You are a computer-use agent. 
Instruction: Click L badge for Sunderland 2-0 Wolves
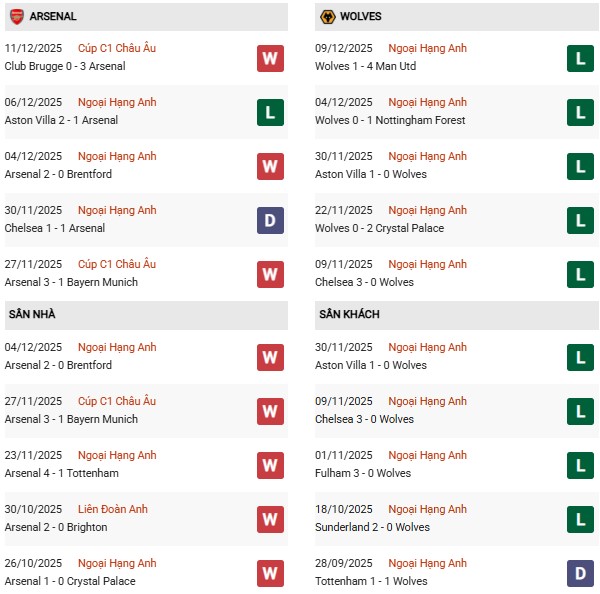click(580, 519)
